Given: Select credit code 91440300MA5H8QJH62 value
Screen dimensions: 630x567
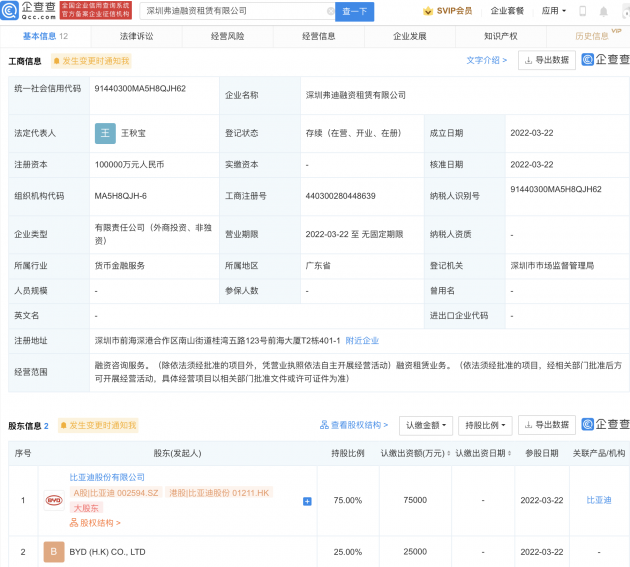Looking at the screenshot, I should pos(140,89).
